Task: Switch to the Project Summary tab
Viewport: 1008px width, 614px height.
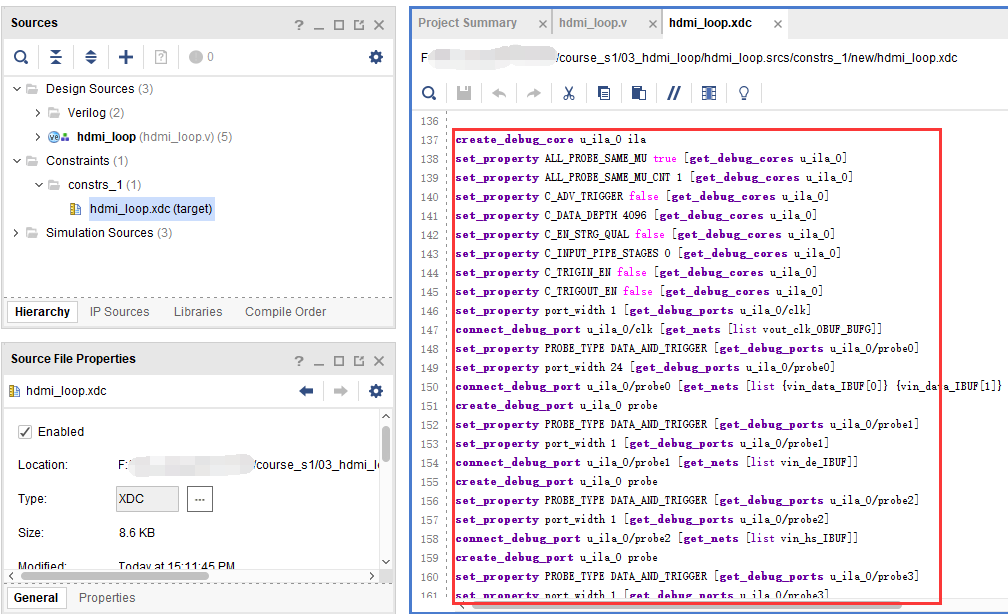Action: coord(467,23)
